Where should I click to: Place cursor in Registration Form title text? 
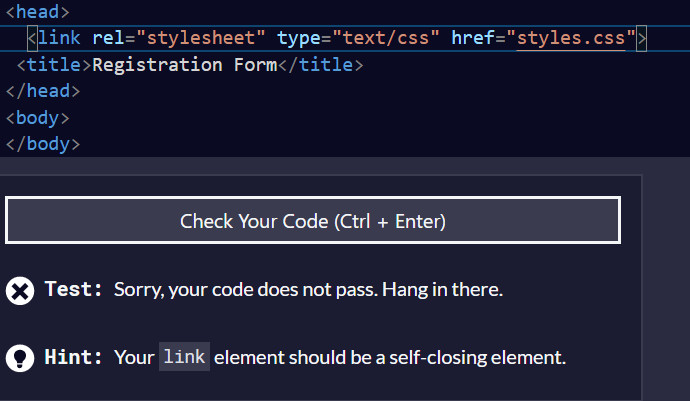(x=184, y=65)
